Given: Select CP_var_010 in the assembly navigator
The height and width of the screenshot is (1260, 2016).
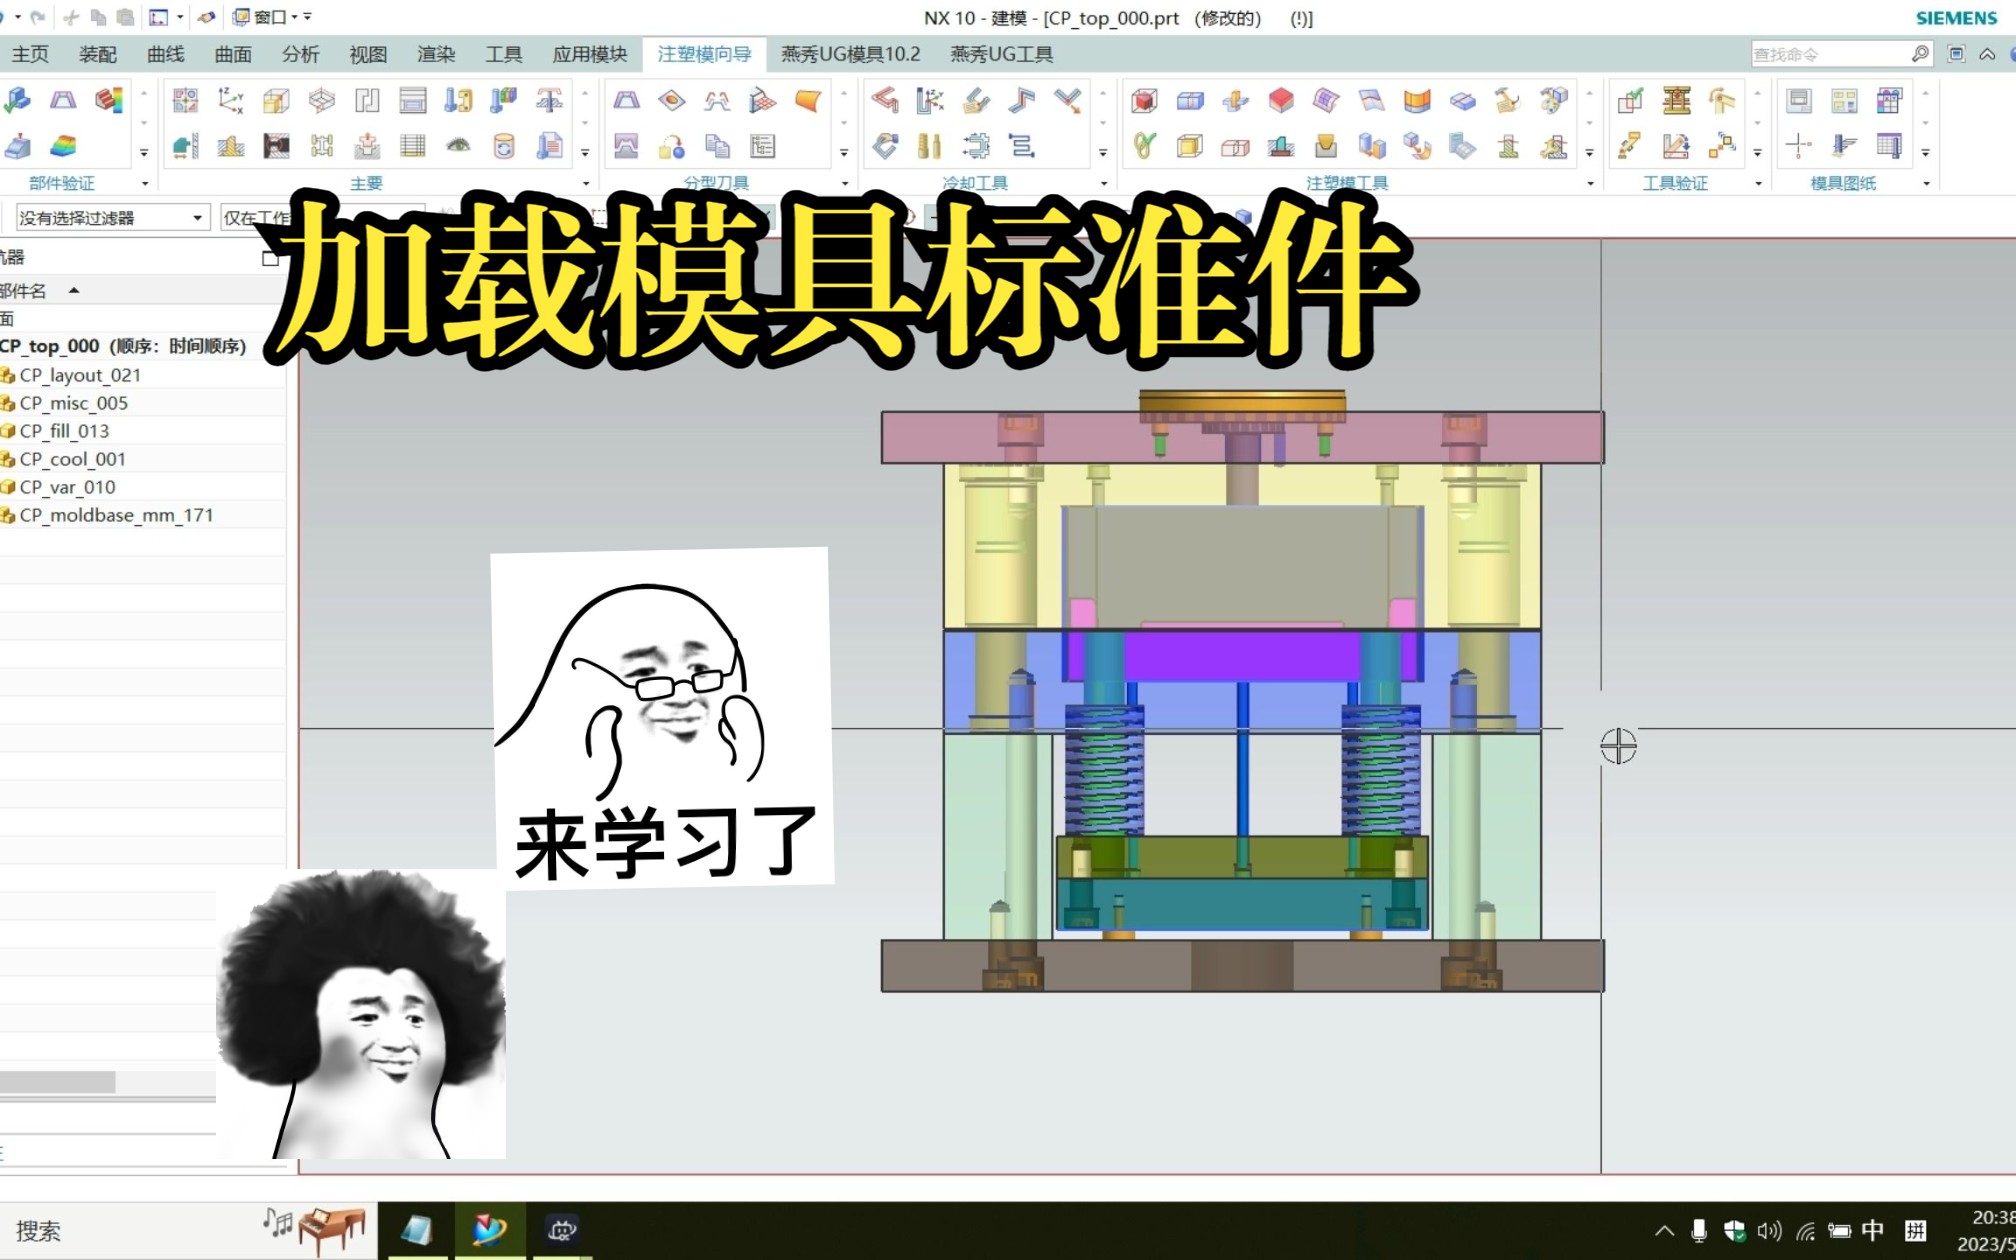Looking at the screenshot, I should pos(68,487).
